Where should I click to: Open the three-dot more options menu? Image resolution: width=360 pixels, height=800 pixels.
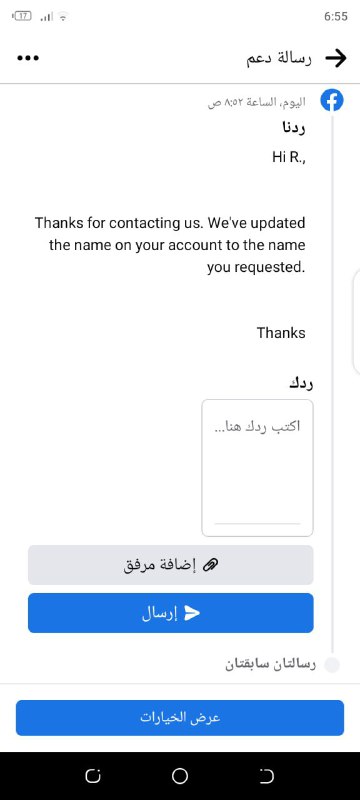click(x=28, y=58)
